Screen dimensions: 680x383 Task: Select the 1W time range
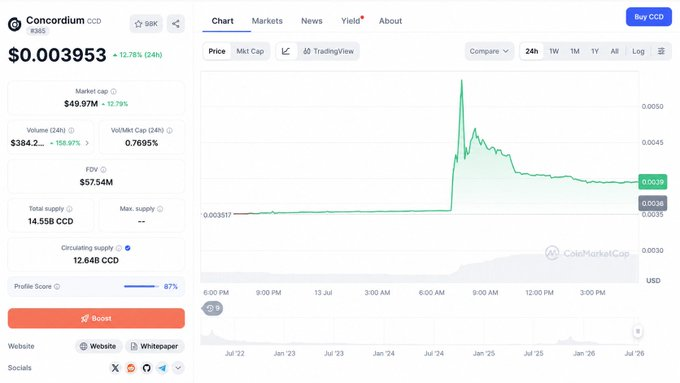[554, 51]
